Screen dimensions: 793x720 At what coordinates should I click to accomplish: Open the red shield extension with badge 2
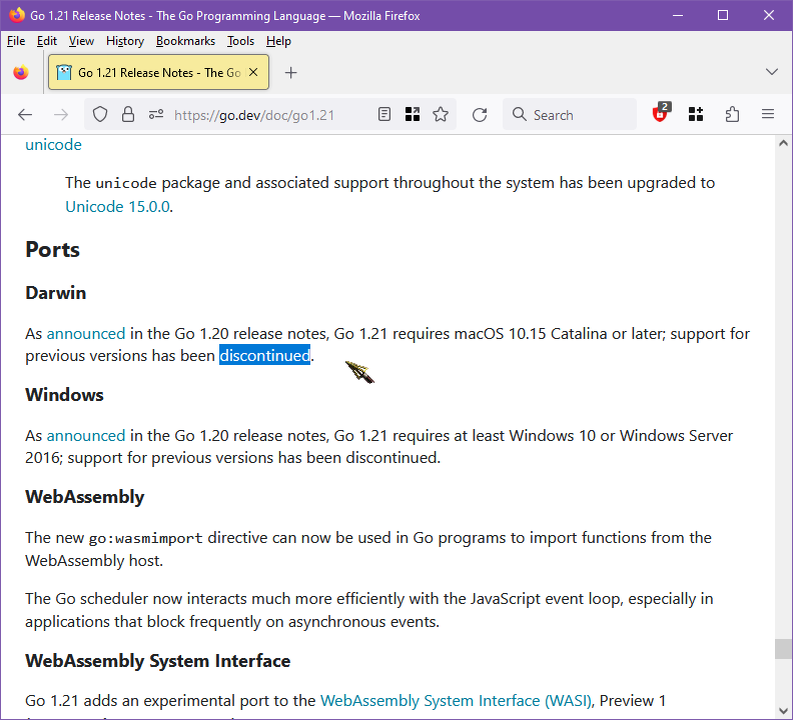point(661,113)
